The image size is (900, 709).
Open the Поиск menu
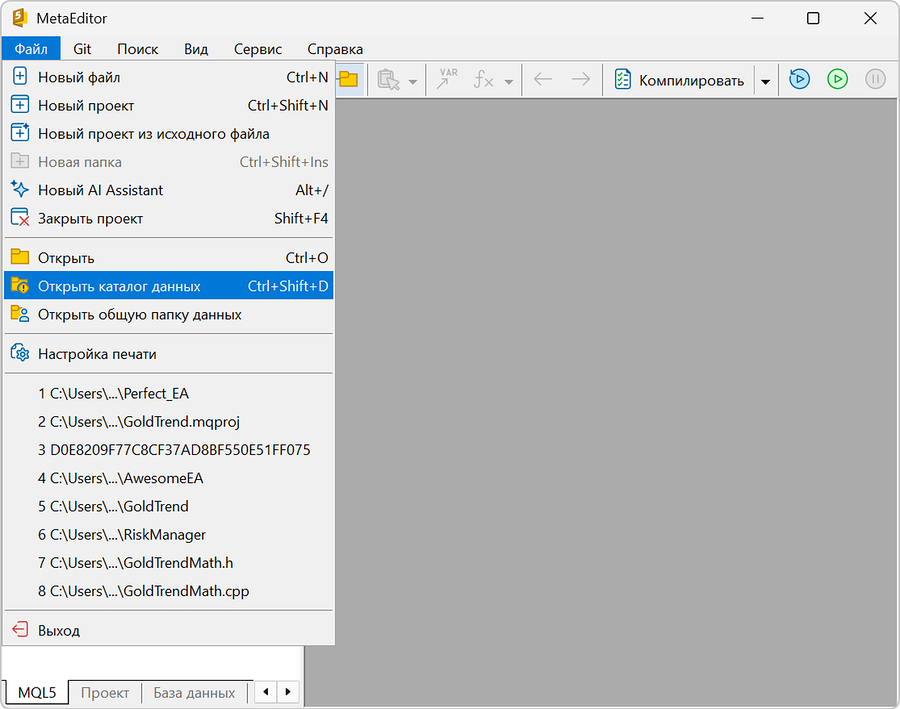pyautogui.click(x=138, y=49)
